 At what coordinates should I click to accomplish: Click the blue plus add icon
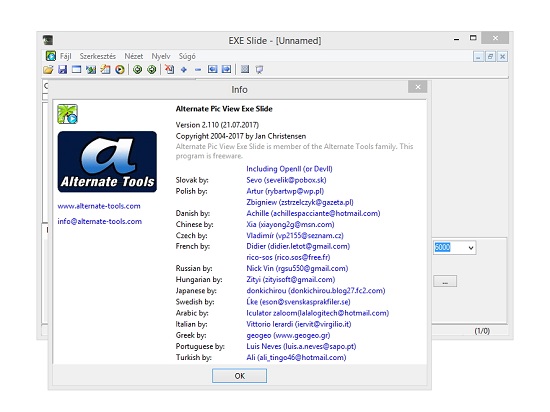point(183,69)
